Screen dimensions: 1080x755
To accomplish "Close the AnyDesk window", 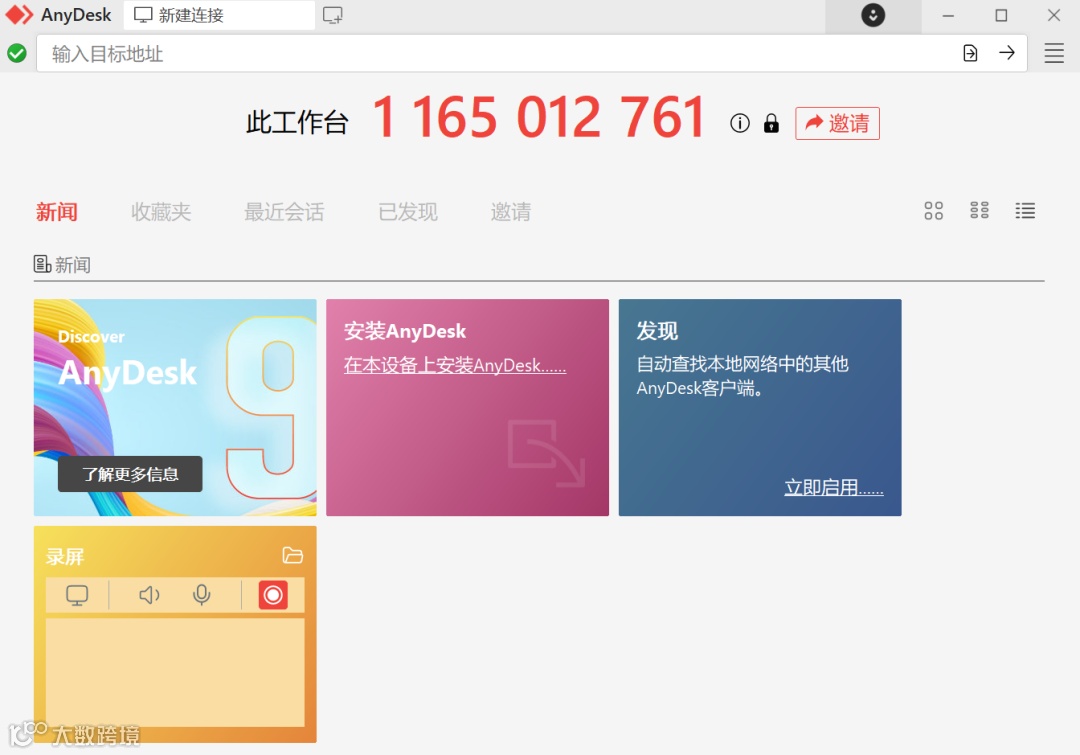I will click(x=1053, y=15).
